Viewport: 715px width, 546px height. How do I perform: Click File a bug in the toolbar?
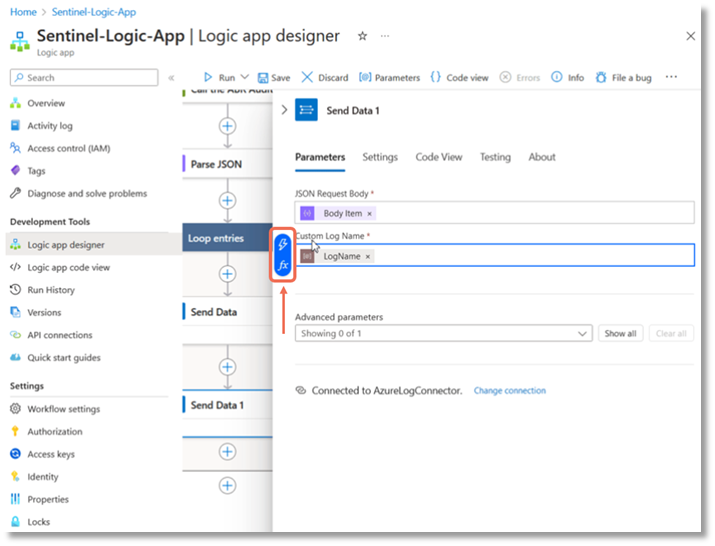tap(623, 78)
